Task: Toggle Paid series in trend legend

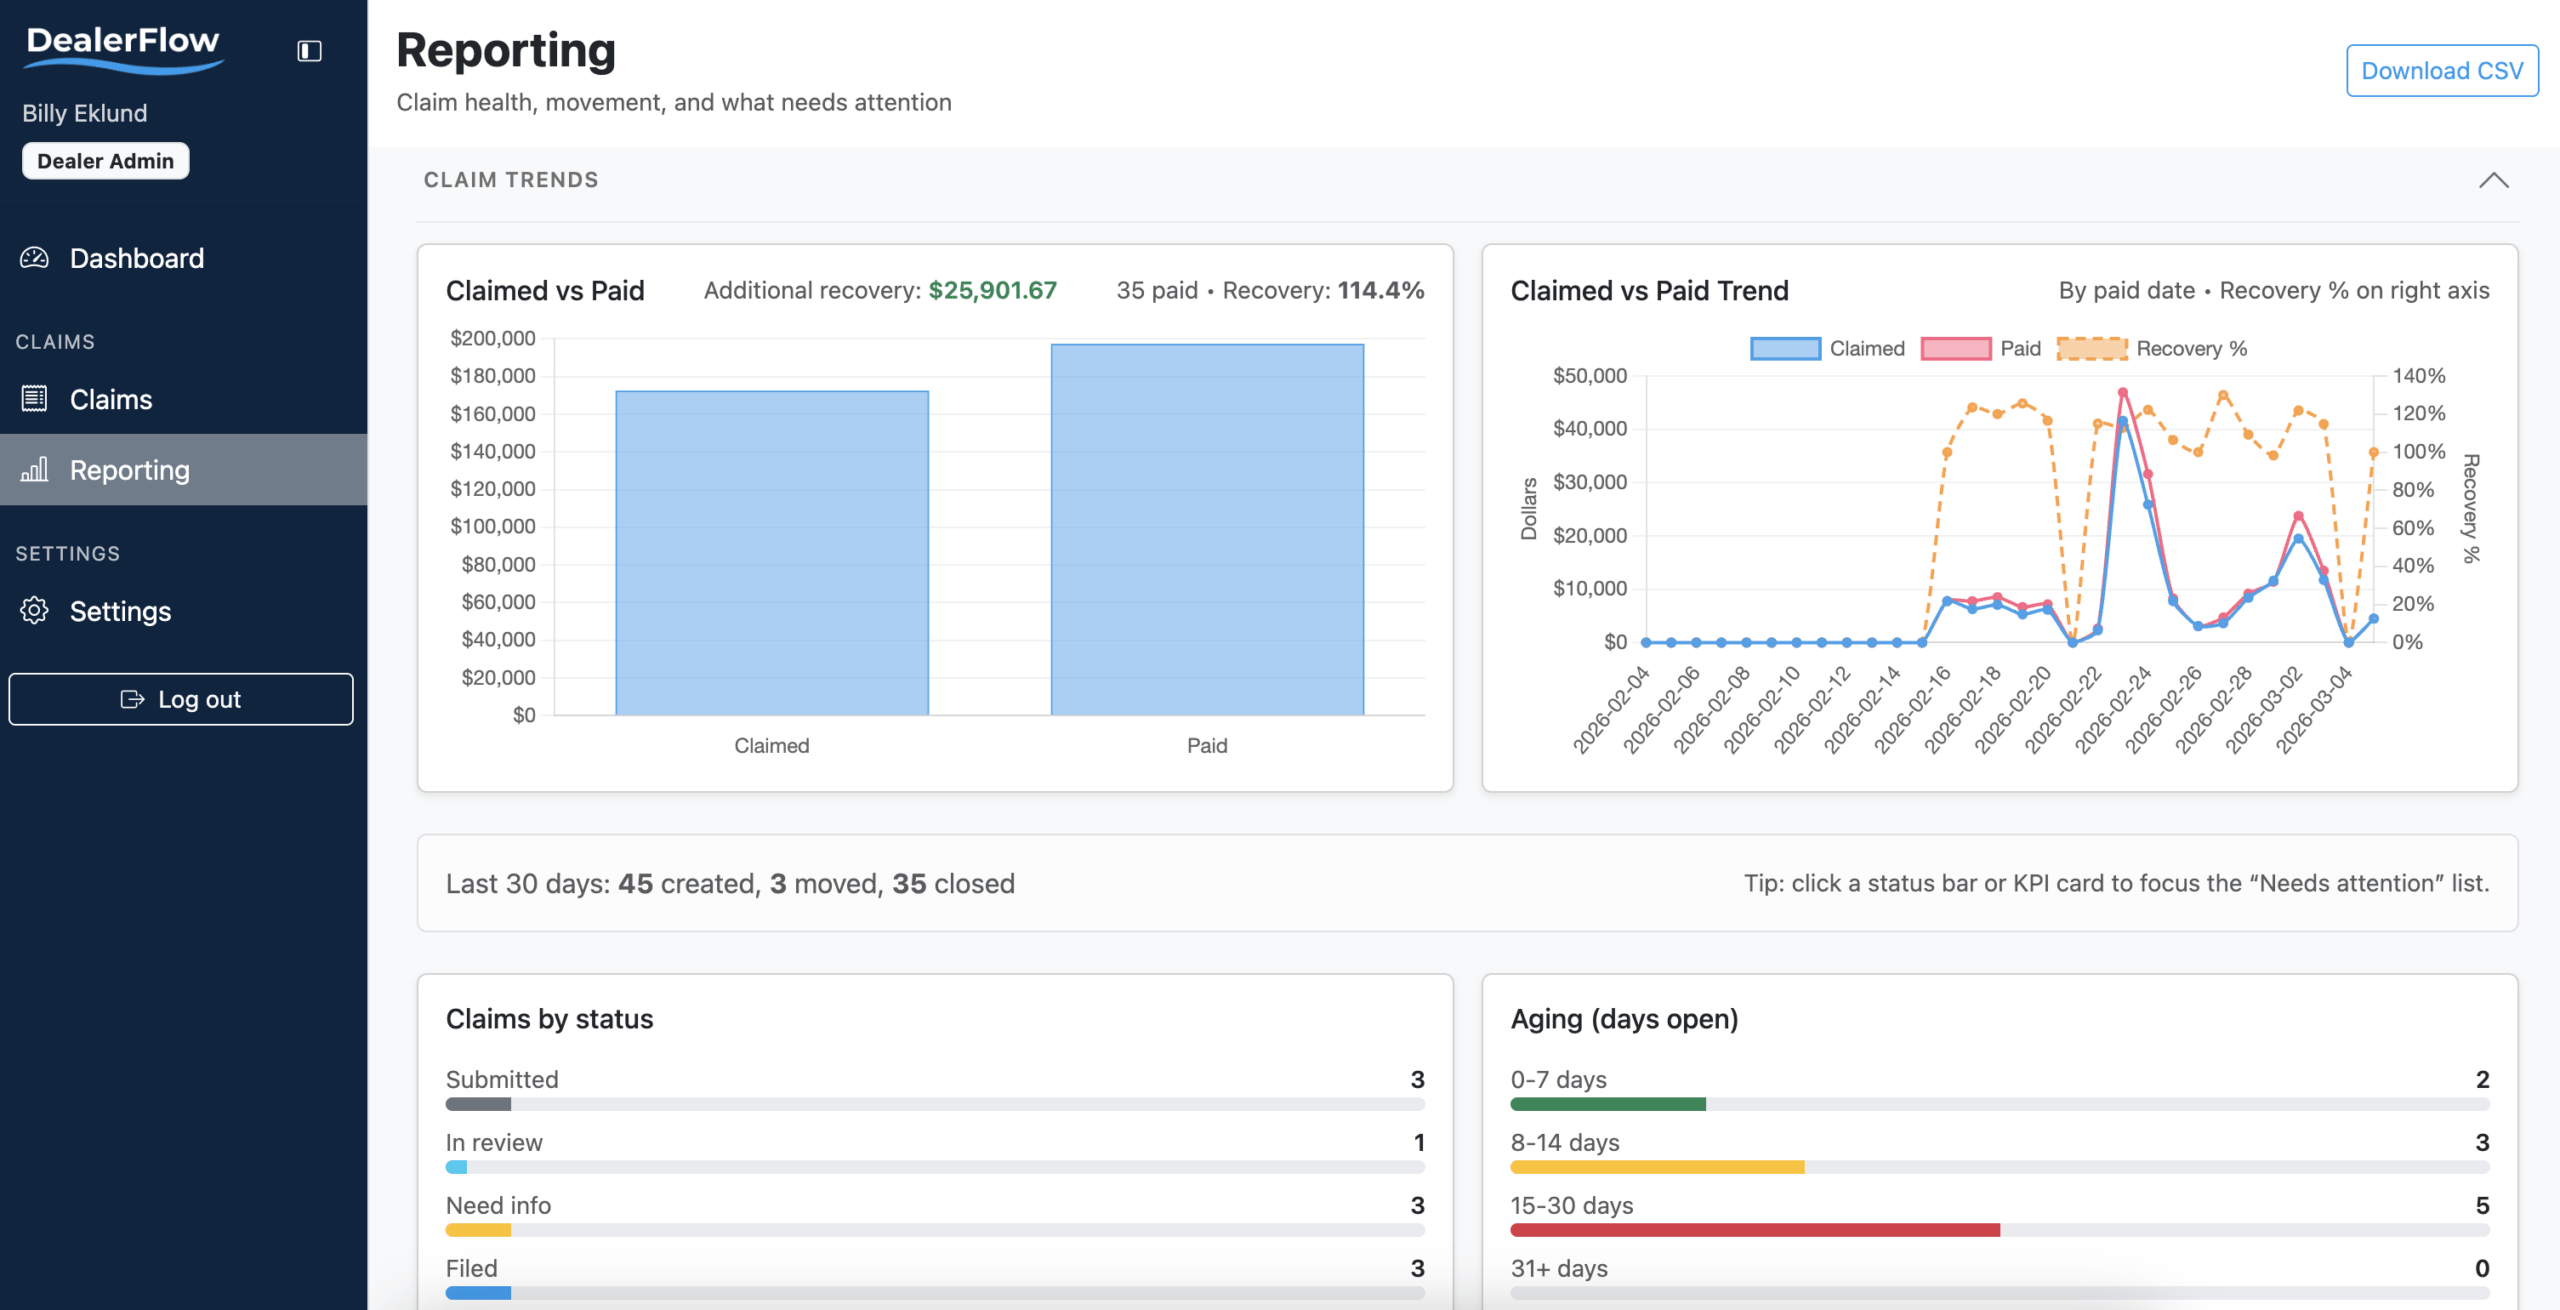Action: click(x=1981, y=348)
